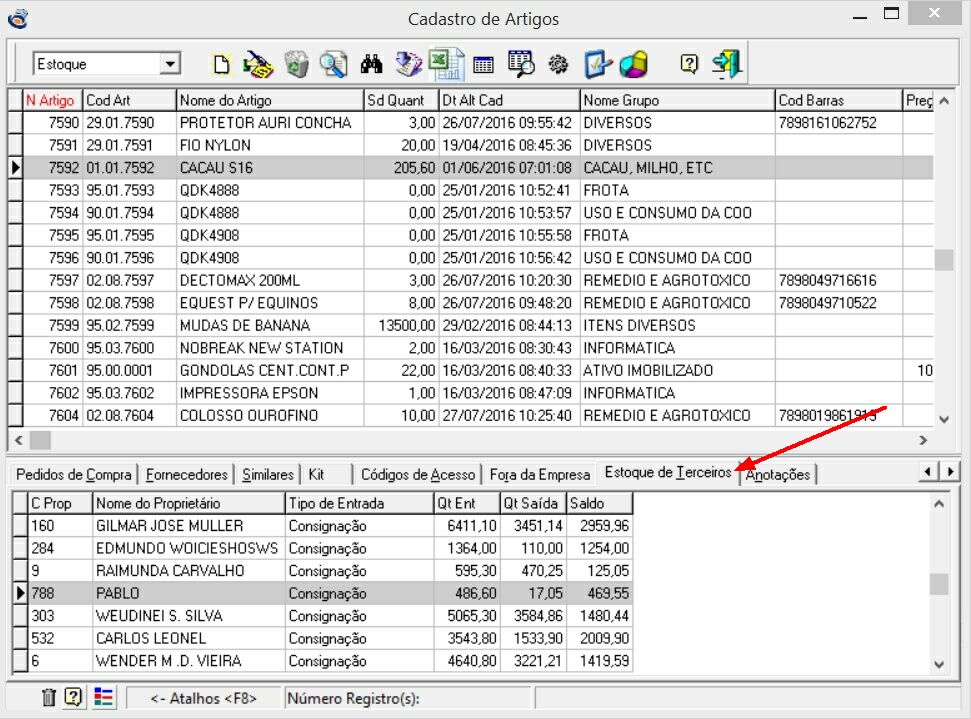This screenshot has height=719, width=971.
Task: Click the colored list legend icon
Action: (103, 697)
